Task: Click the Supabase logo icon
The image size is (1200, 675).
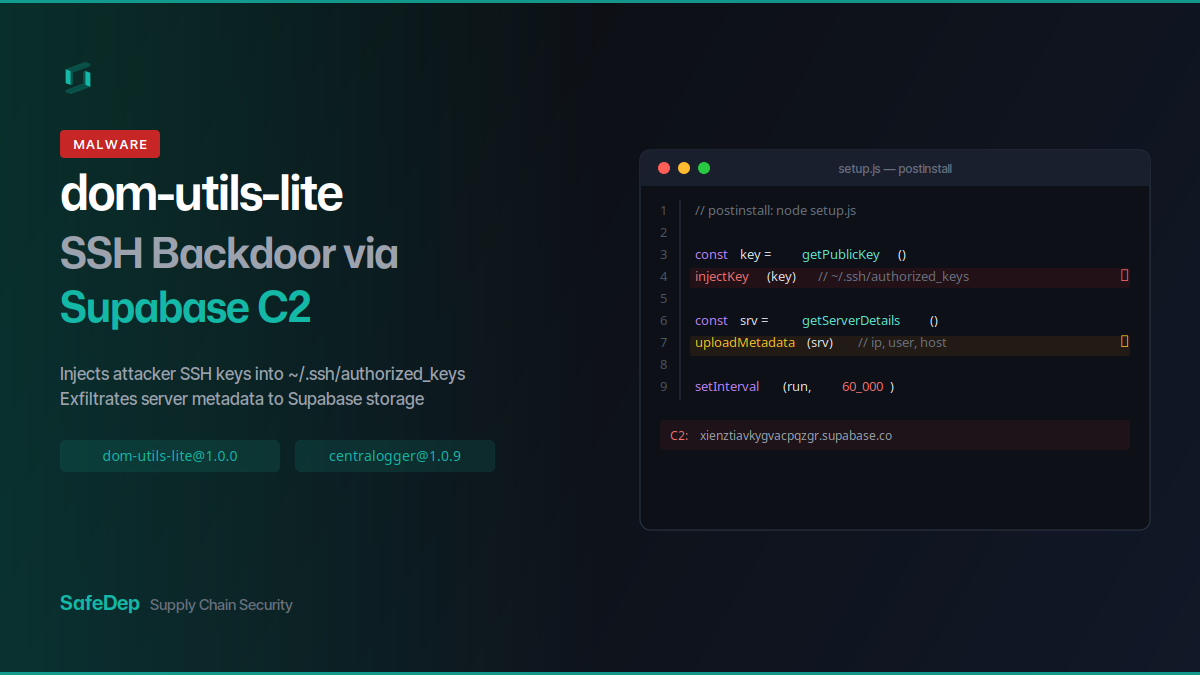Action: pyautogui.click(x=78, y=77)
